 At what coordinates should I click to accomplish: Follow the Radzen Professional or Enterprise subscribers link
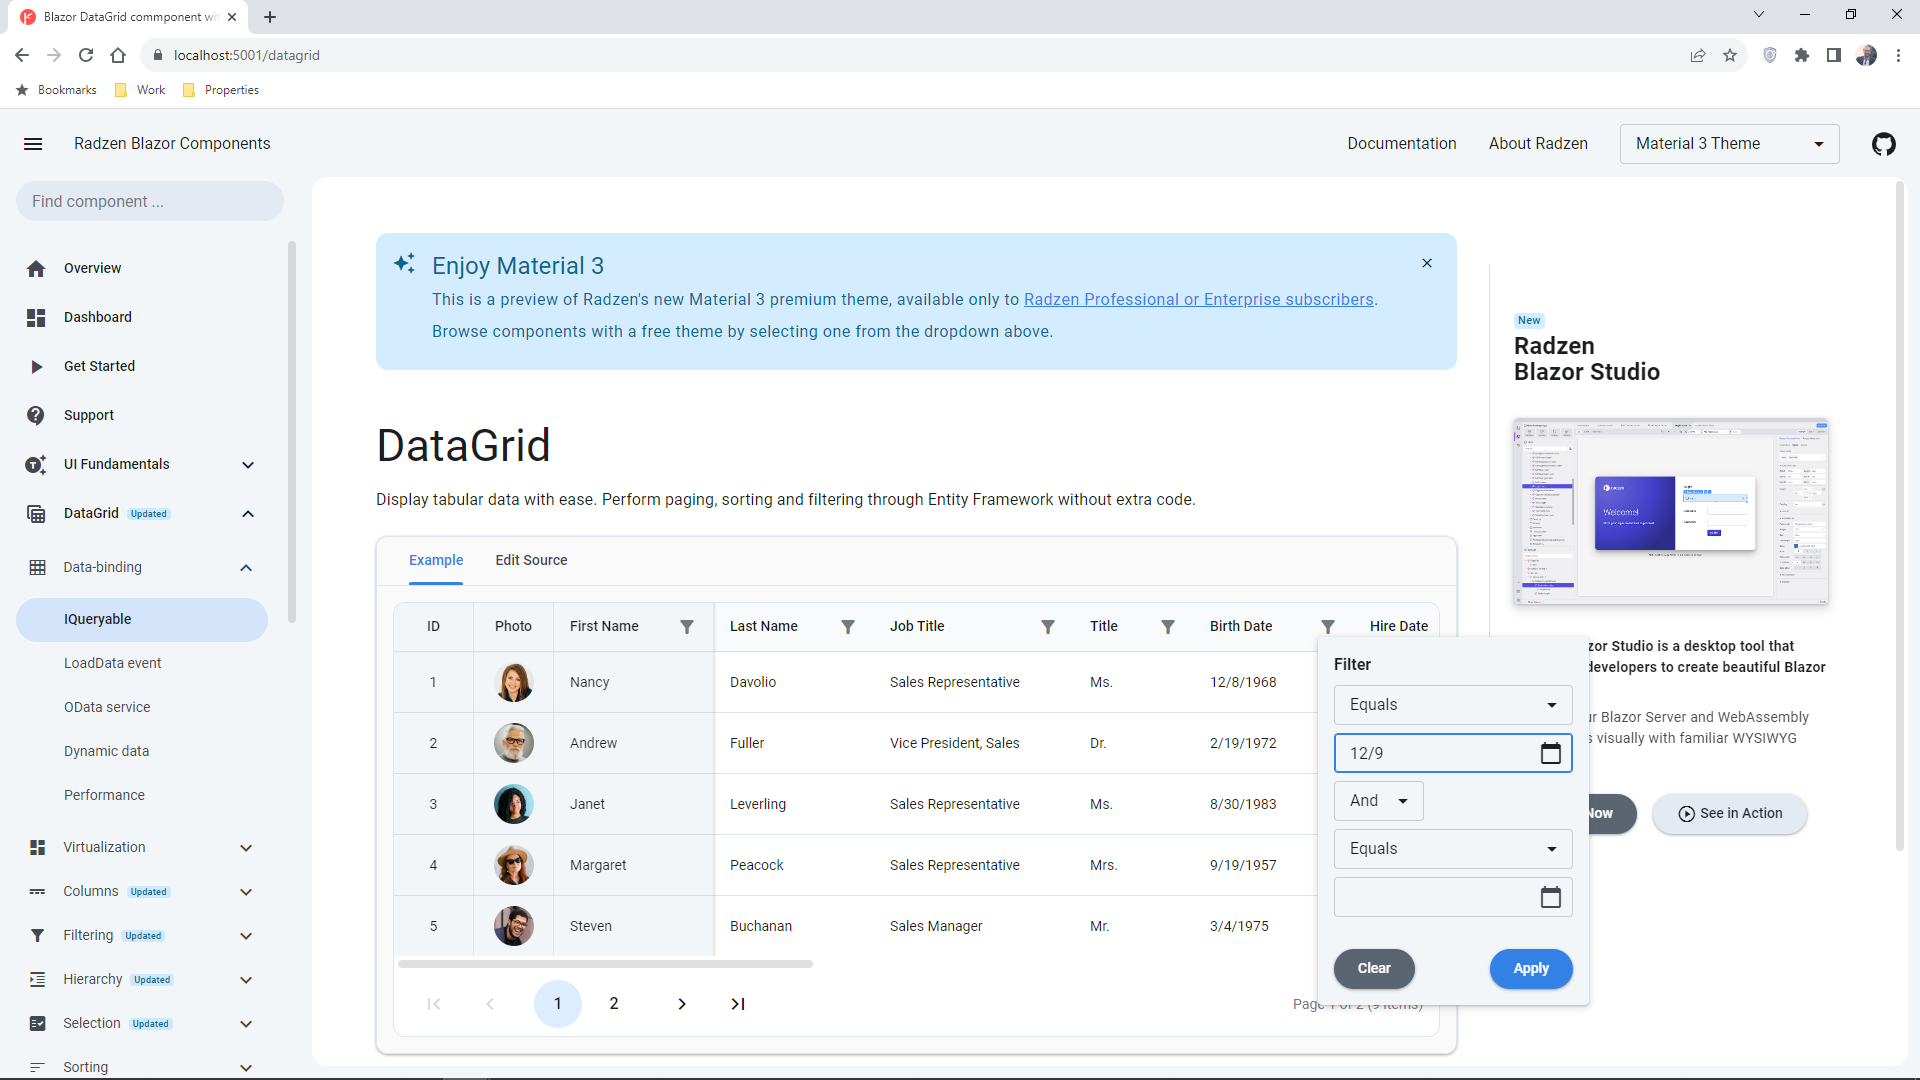click(1198, 300)
